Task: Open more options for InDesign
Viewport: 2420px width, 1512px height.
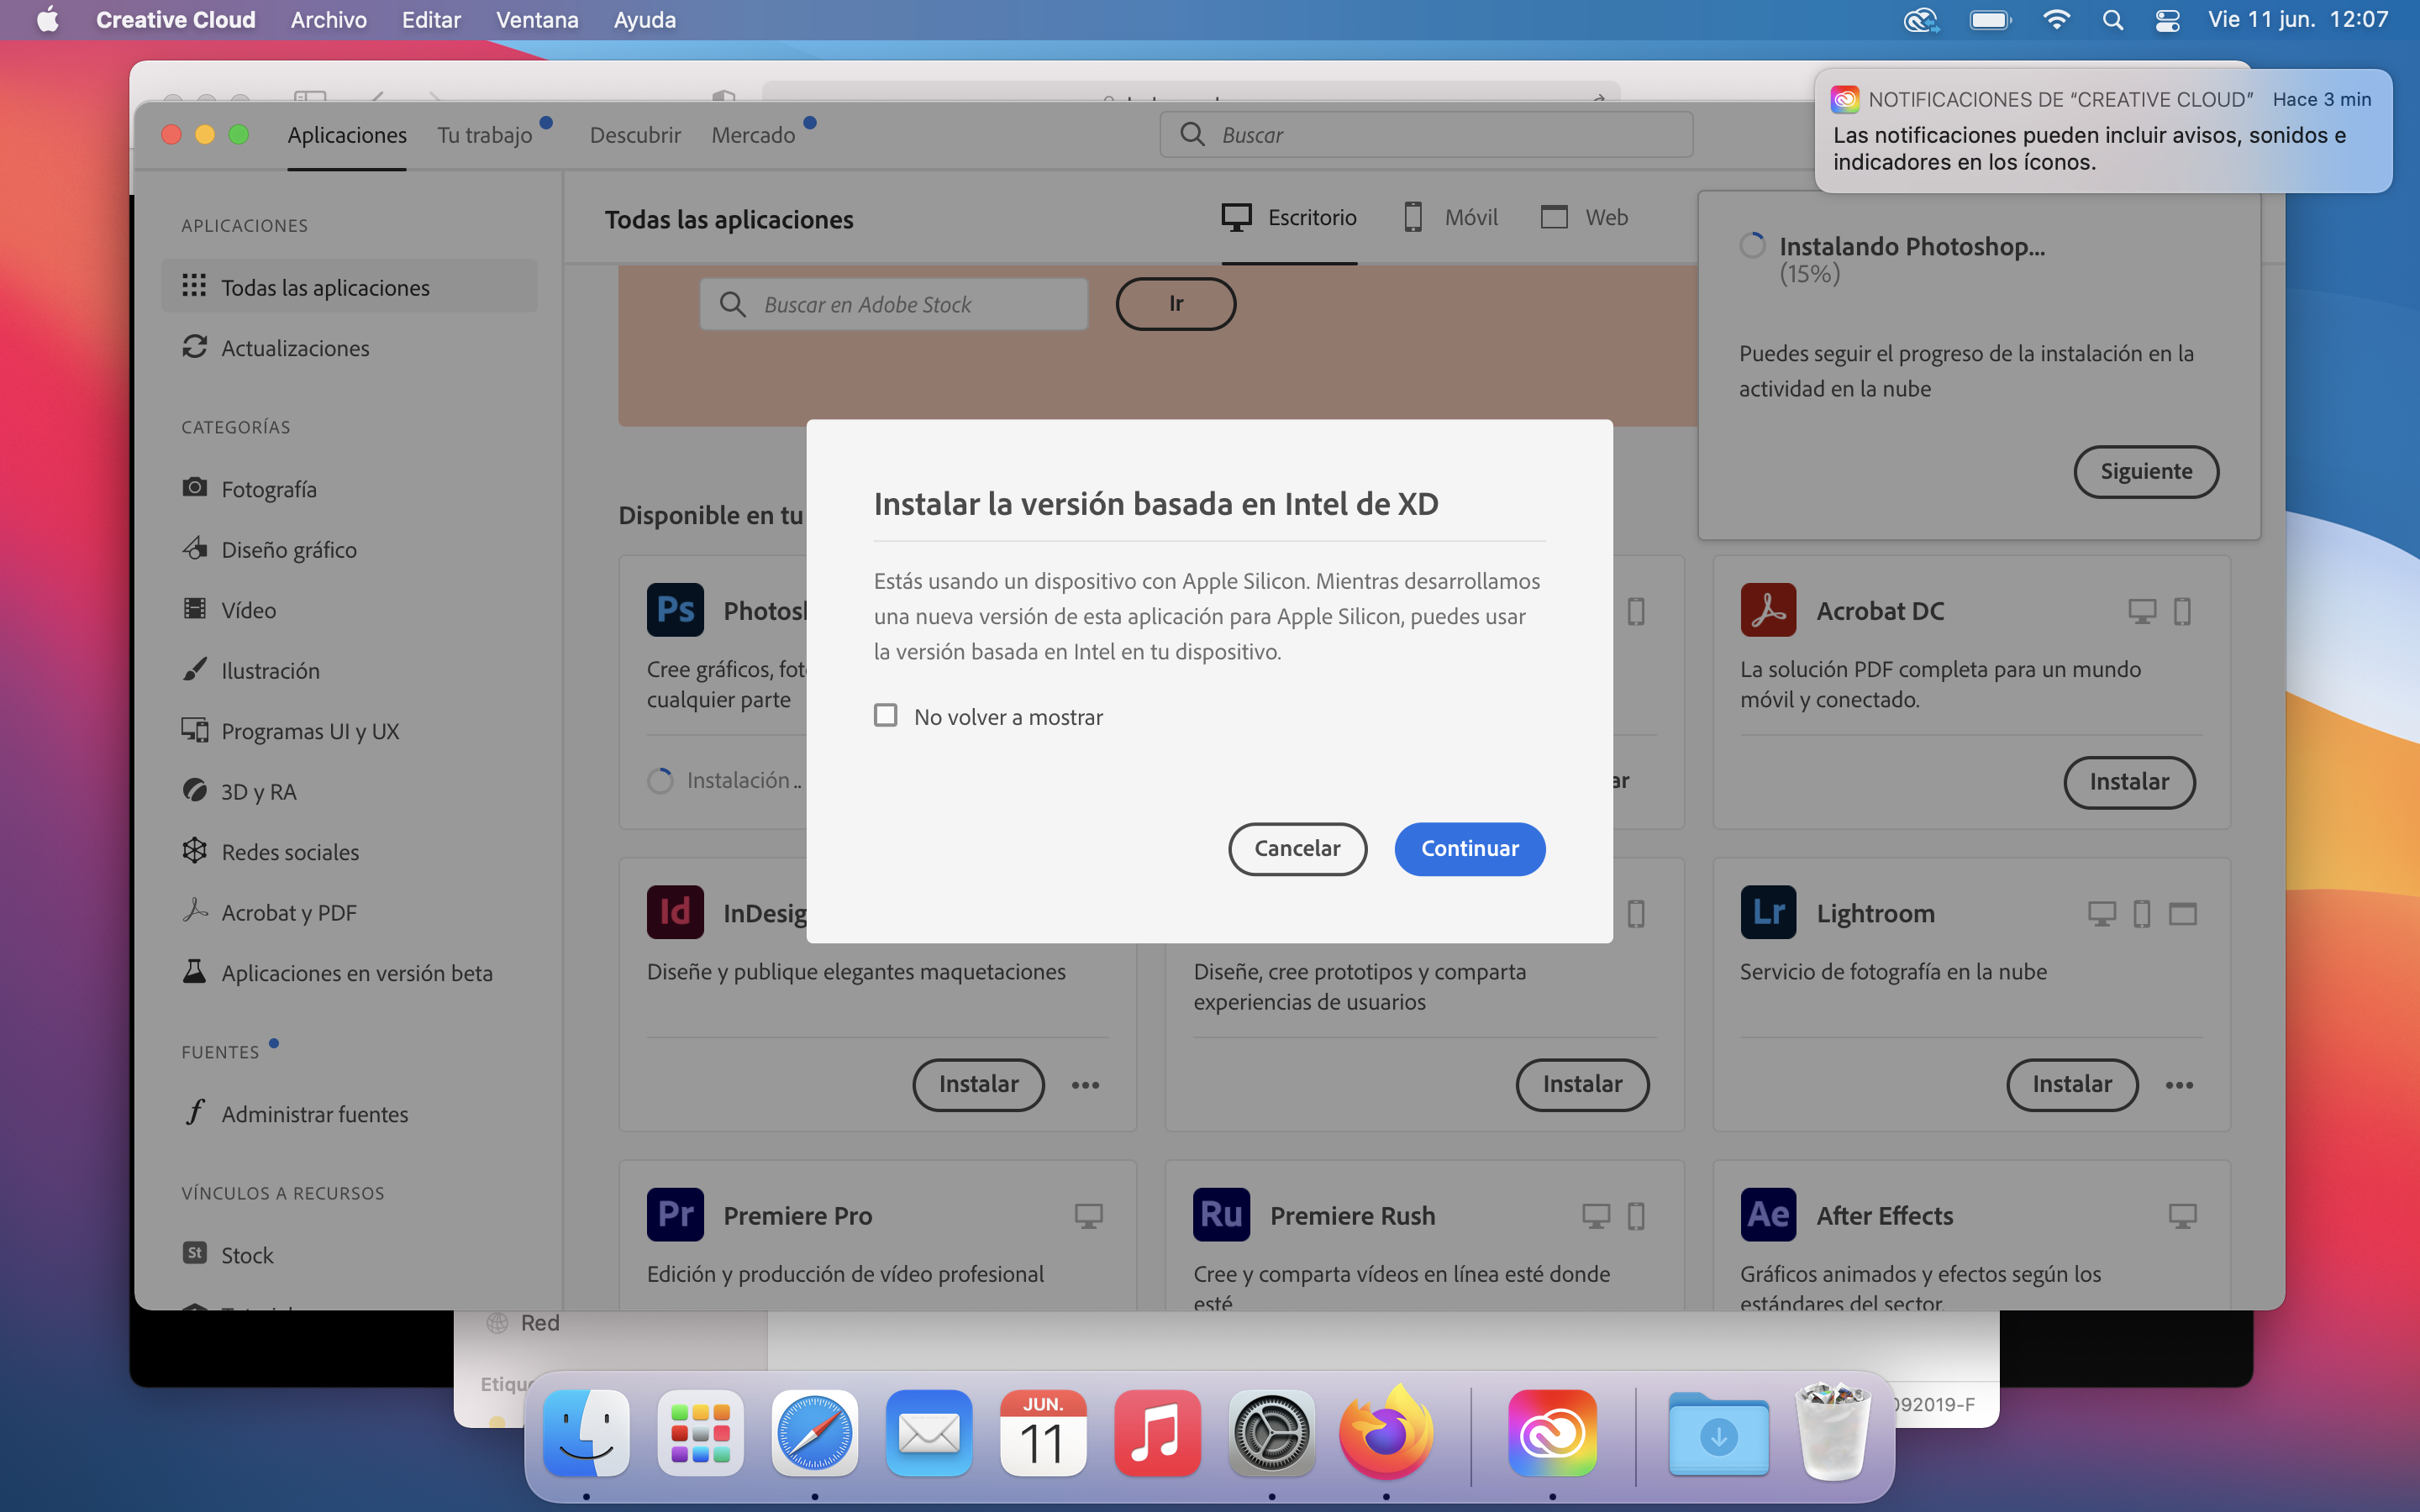Action: pos(1085,1085)
